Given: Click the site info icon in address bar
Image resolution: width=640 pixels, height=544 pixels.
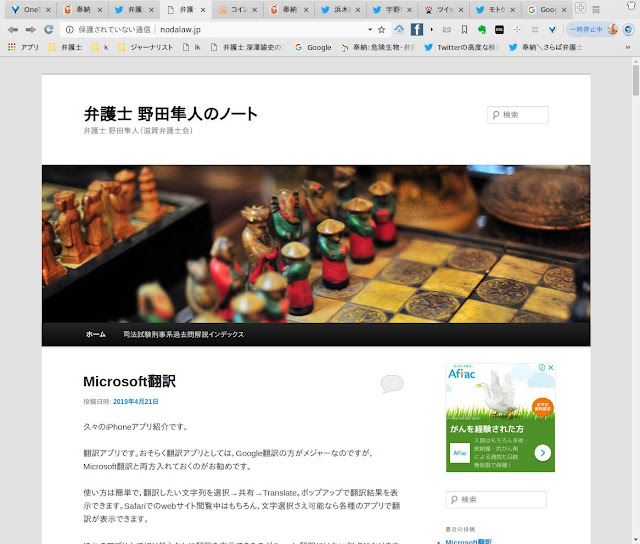Looking at the screenshot, I should tap(69, 29).
